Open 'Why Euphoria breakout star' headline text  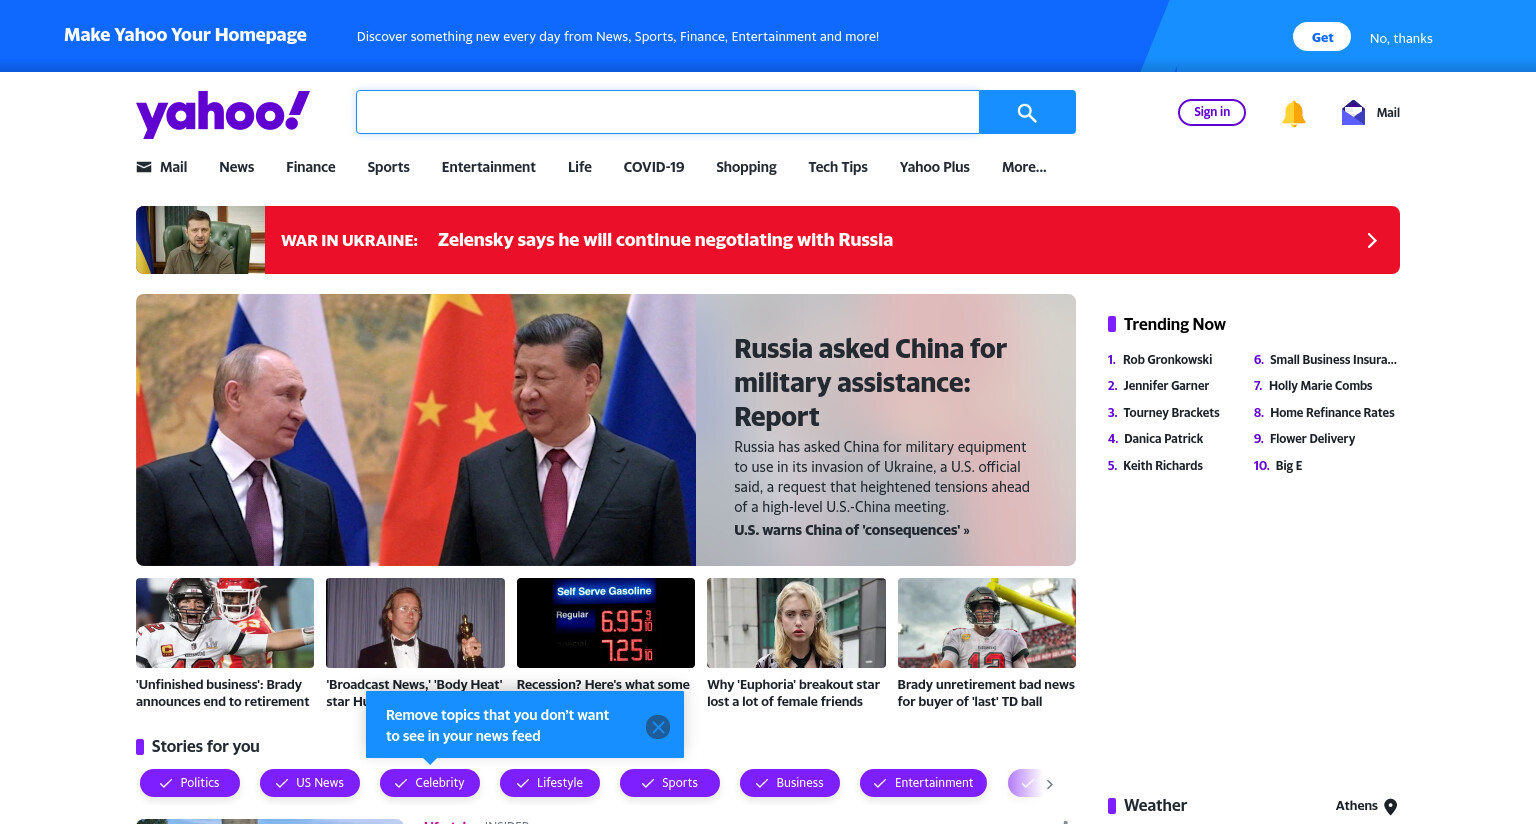coord(793,693)
